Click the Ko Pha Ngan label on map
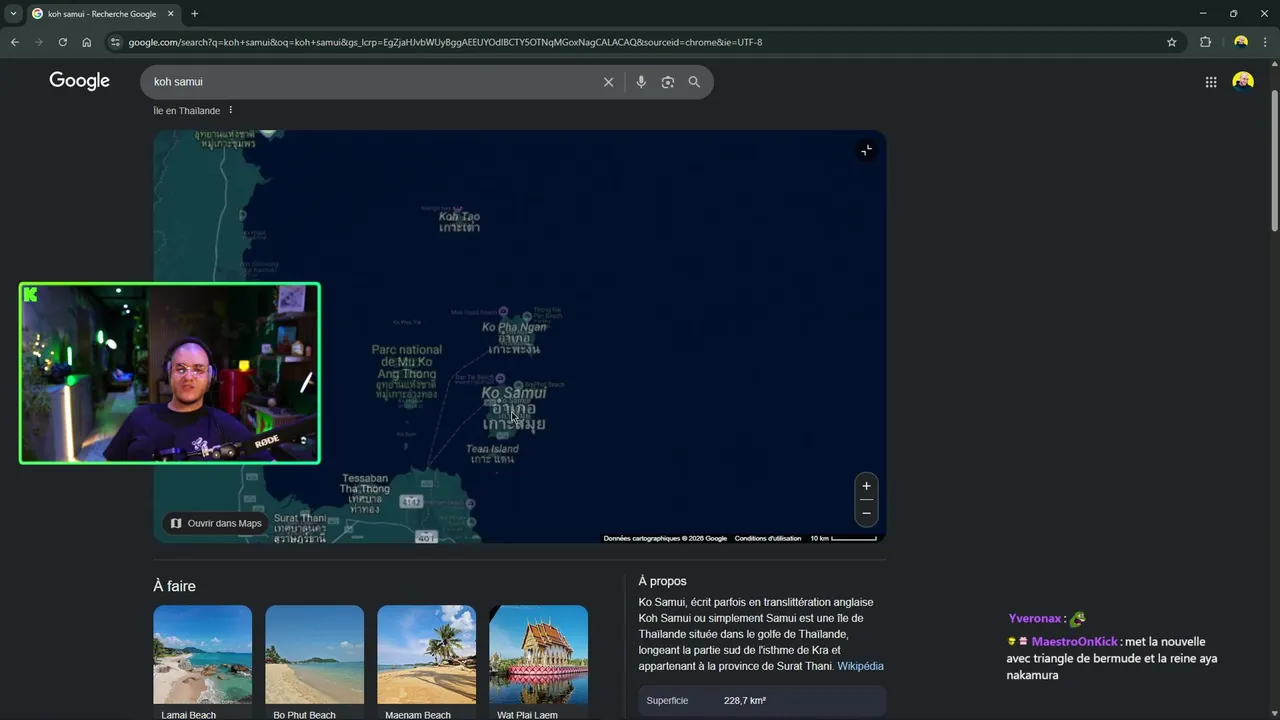Viewport: 1280px width, 720px height. point(514,327)
